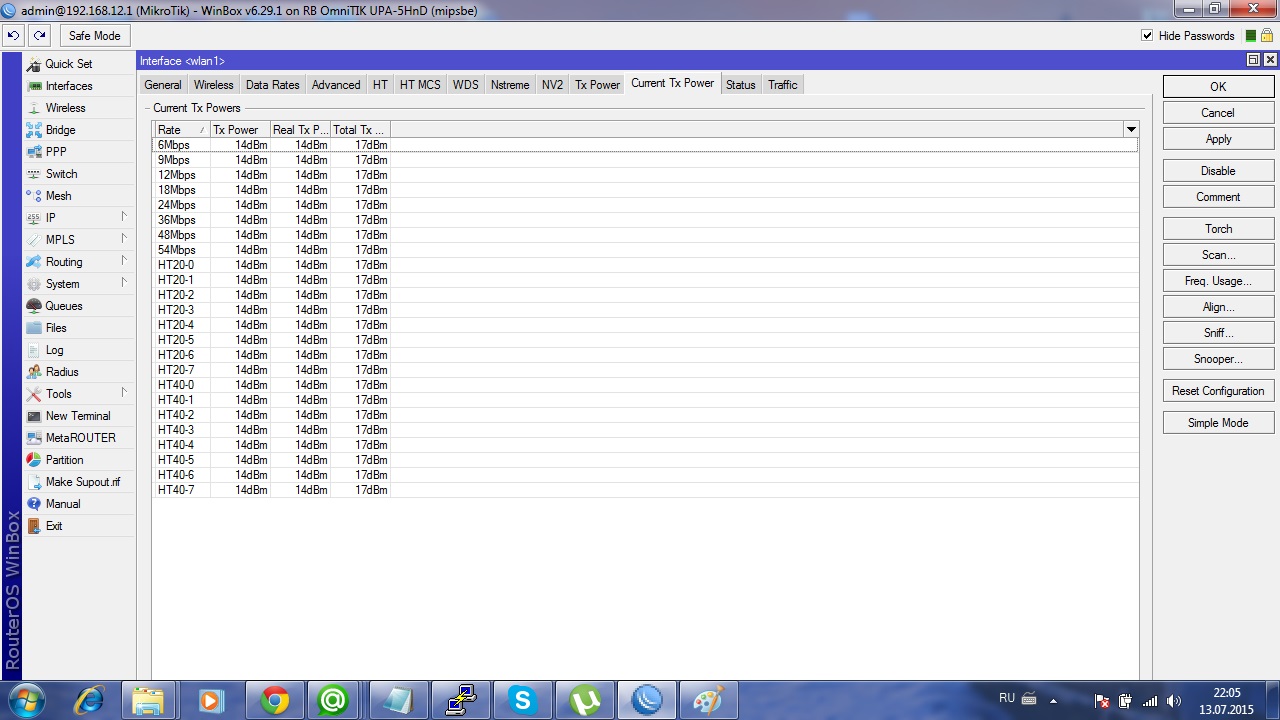
Task: Select the 54Mbps row in table
Action: coord(645,250)
